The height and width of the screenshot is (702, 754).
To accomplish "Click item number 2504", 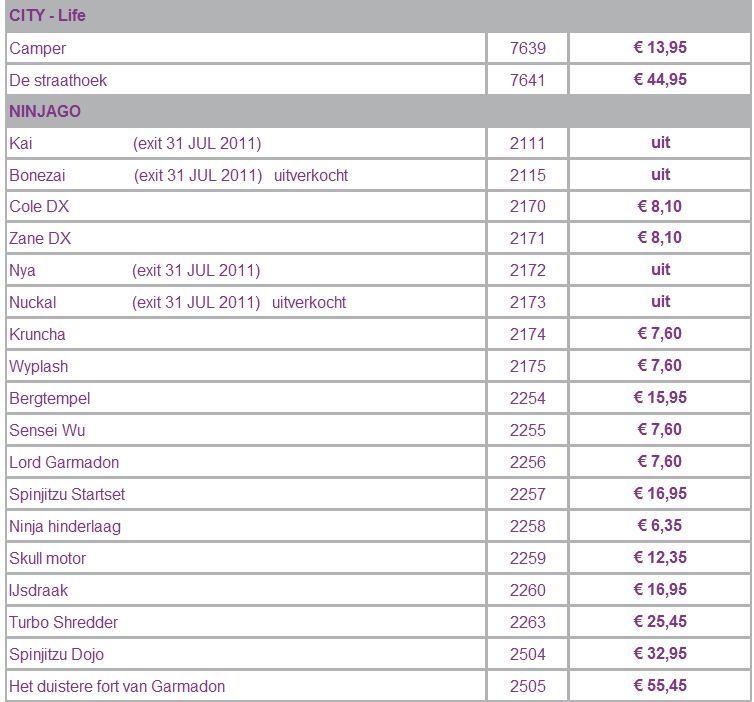I will tap(528, 654).
